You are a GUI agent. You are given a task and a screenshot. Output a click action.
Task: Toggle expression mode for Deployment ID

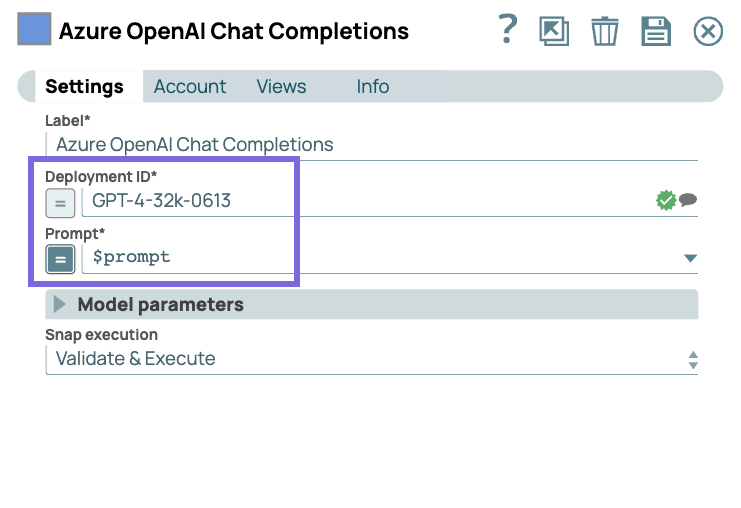tap(60, 202)
